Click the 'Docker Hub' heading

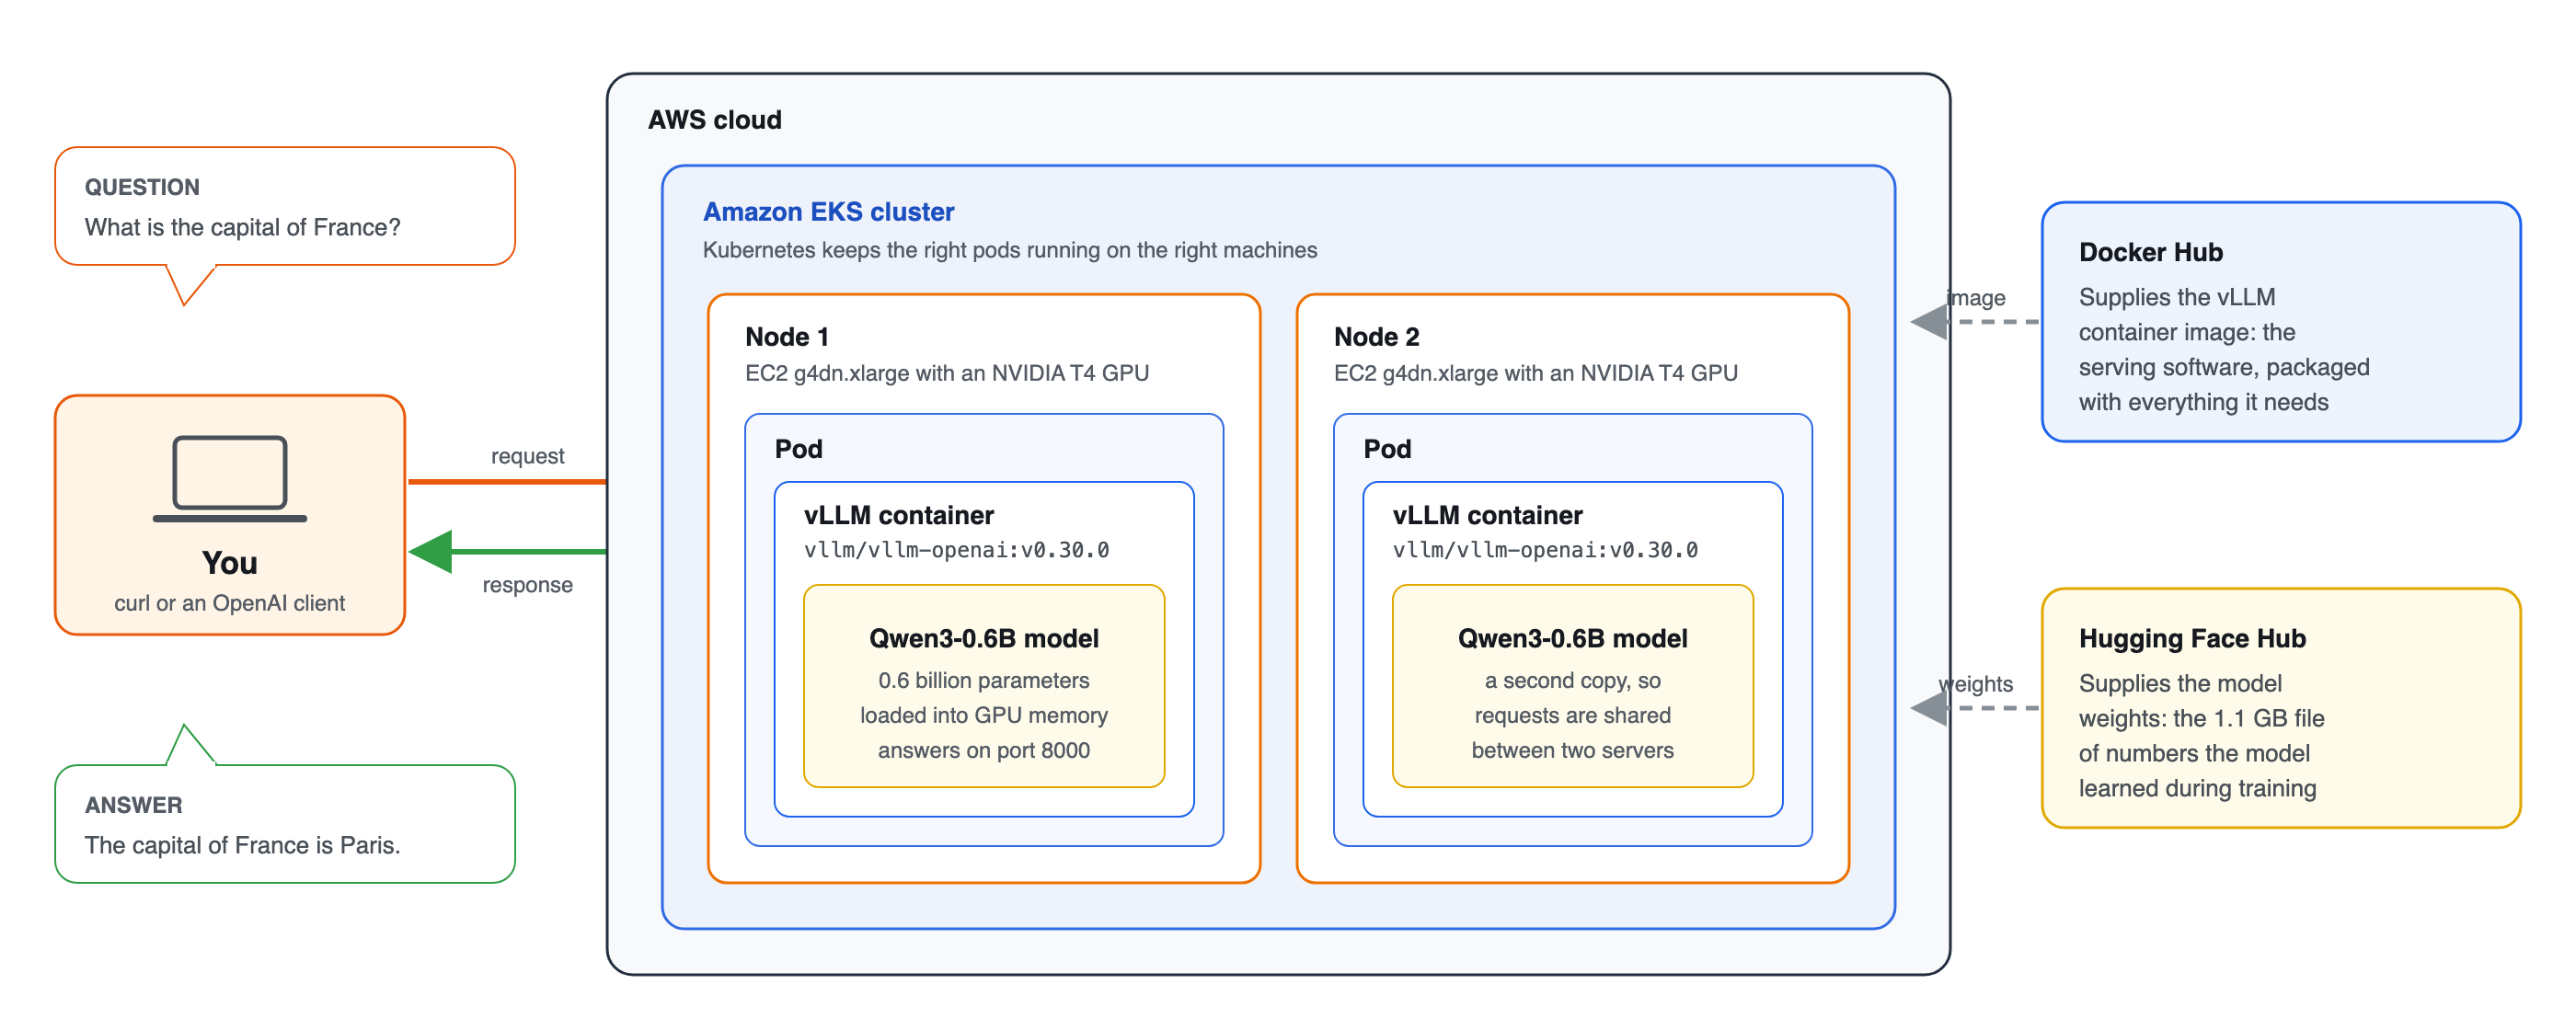2151,252
